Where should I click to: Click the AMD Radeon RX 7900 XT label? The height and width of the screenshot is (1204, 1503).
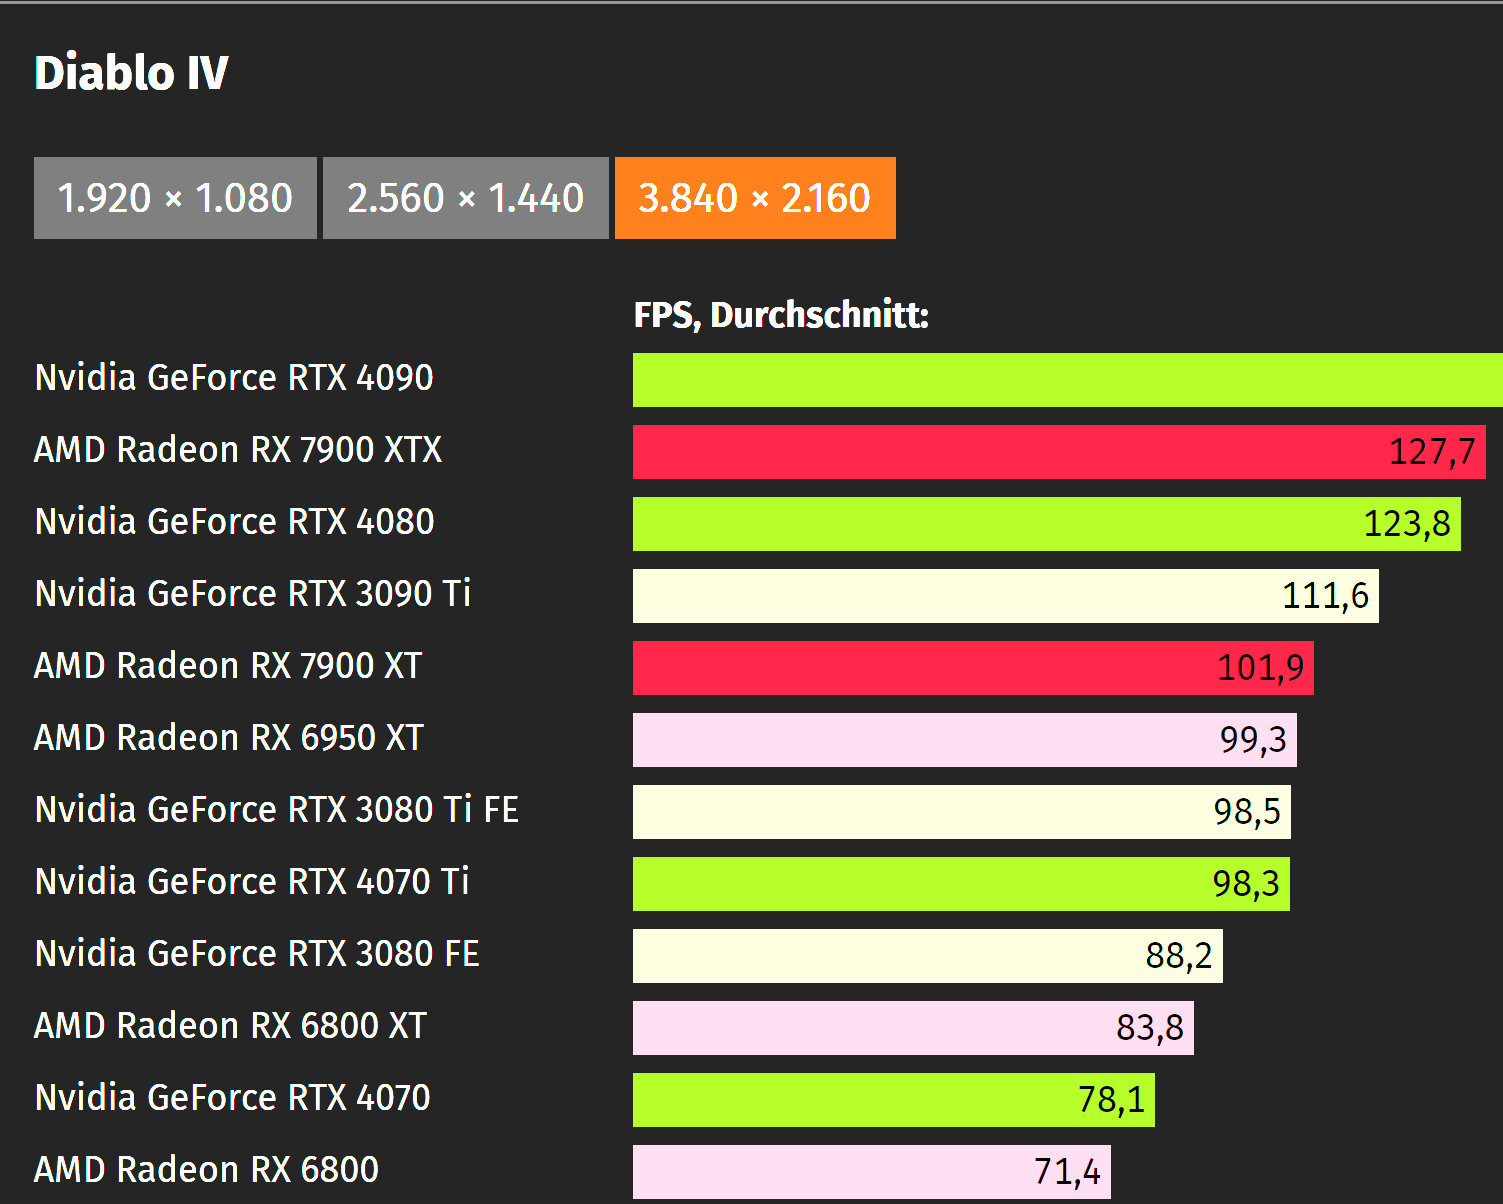(x=228, y=666)
